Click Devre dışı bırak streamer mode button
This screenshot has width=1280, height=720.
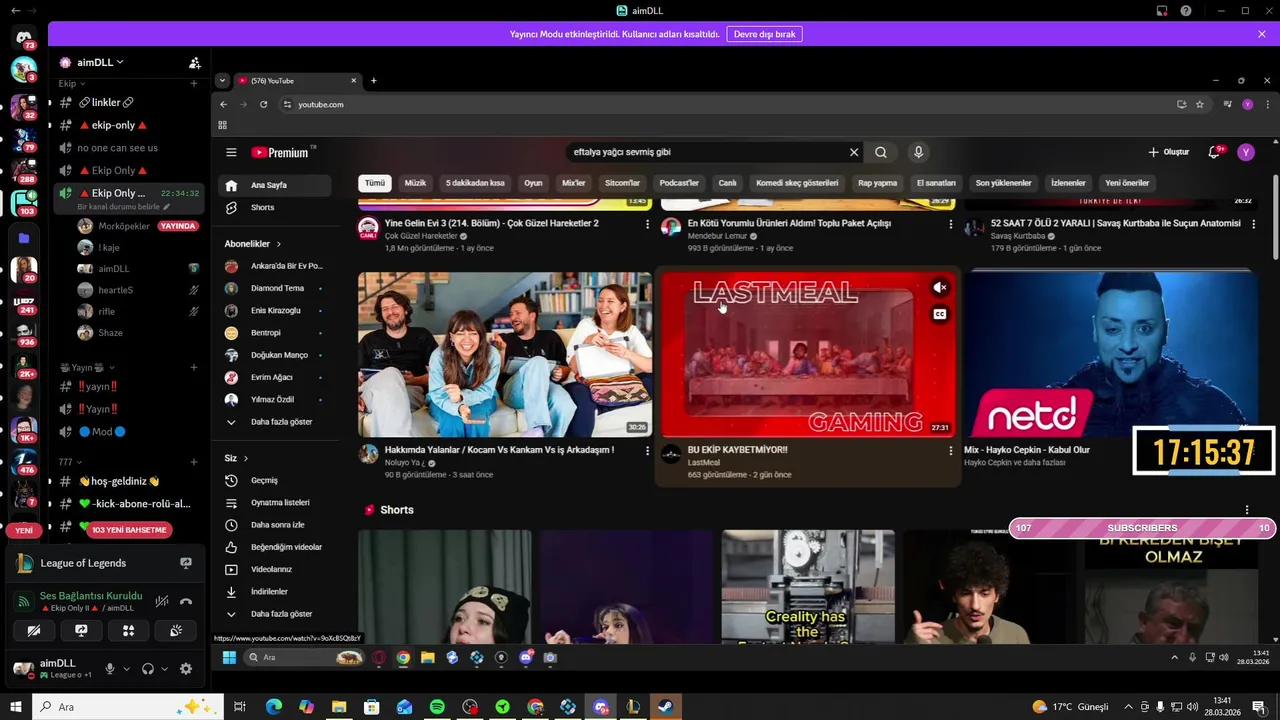coord(765,34)
